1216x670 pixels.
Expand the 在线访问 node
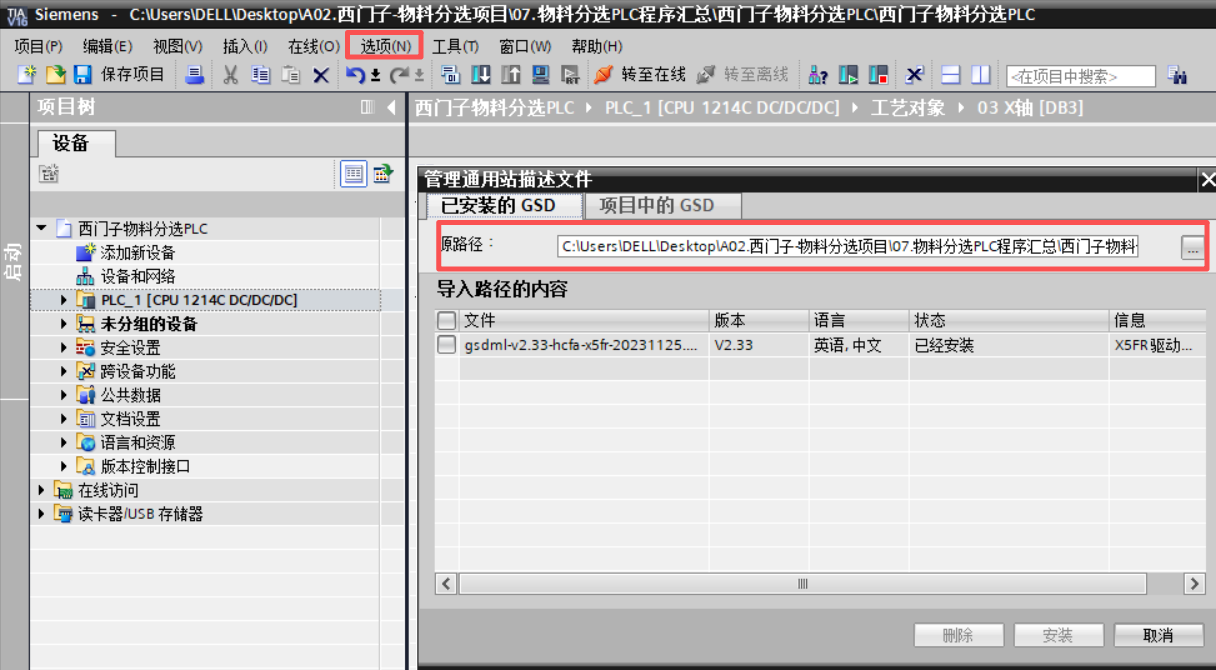coord(42,490)
